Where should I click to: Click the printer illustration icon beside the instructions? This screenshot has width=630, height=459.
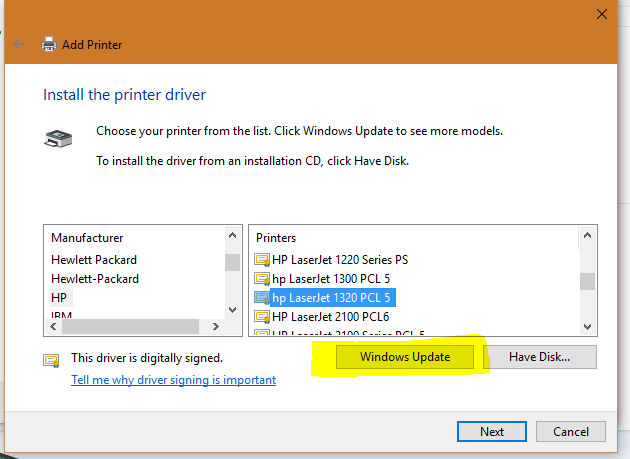[x=58, y=139]
